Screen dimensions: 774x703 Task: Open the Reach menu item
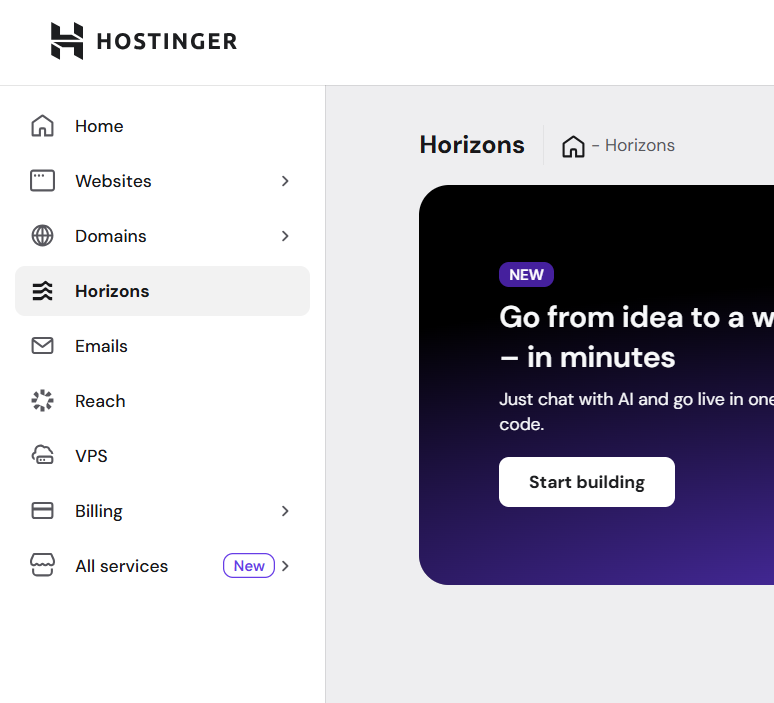coord(162,401)
